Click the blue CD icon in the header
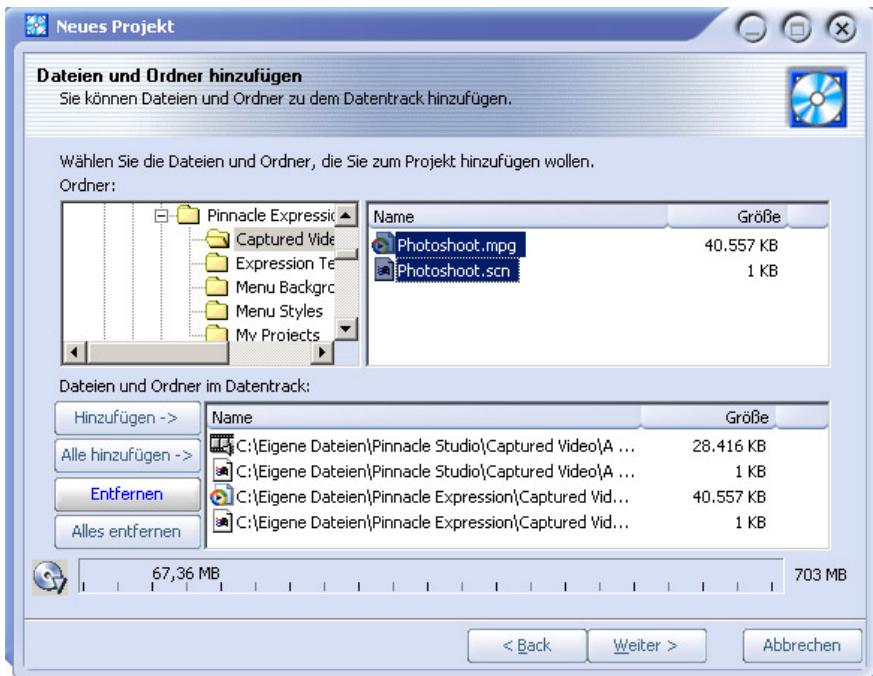Viewport: 873px width, 676px height. 817,99
